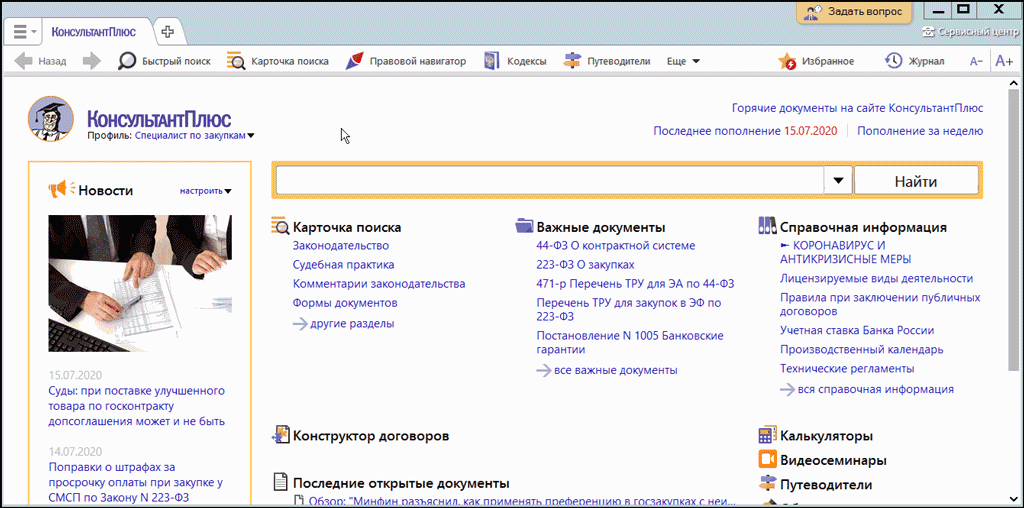The width and height of the screenshot is (1024, 508).
Task: Increase font size with A+ button
Action: tap(1003, 61)
